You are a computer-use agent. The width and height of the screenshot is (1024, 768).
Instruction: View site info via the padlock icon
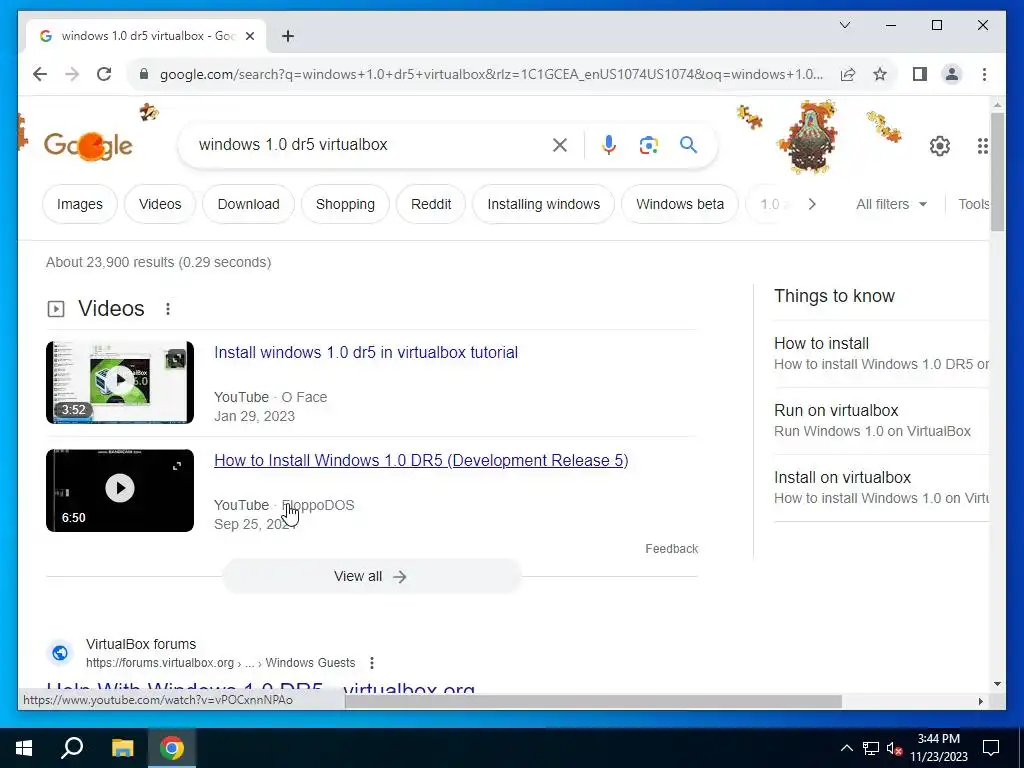click(x=144, y=74)
